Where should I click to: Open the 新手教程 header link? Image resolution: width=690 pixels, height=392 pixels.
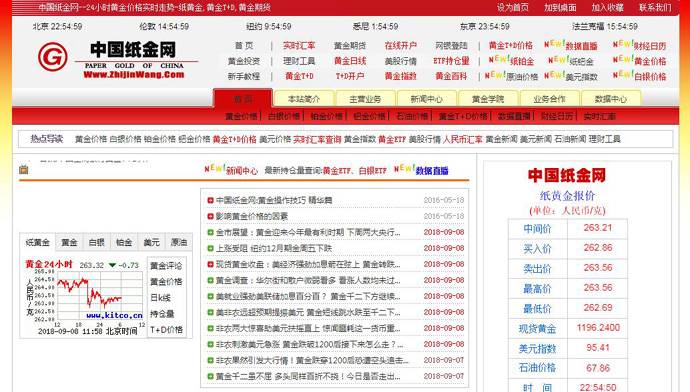(x=244, y=76)
